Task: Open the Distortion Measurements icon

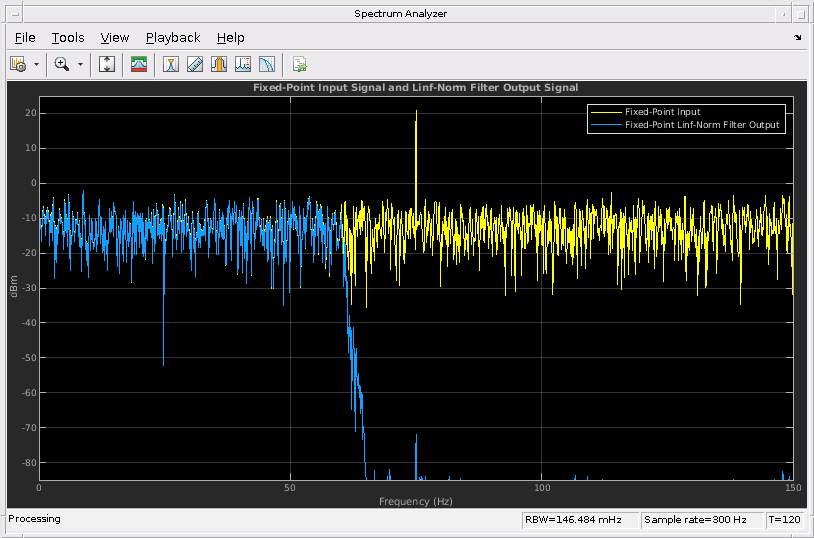Action: 267,64
